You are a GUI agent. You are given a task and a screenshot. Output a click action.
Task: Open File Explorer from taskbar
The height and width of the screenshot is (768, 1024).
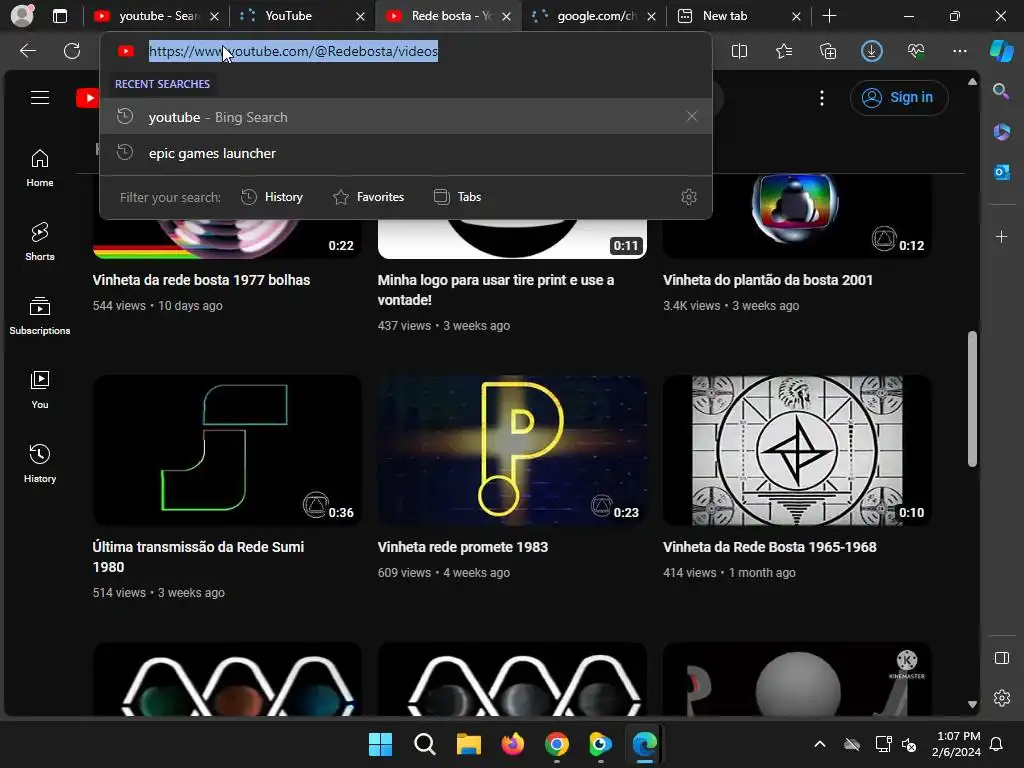click(x=468, y=744)
